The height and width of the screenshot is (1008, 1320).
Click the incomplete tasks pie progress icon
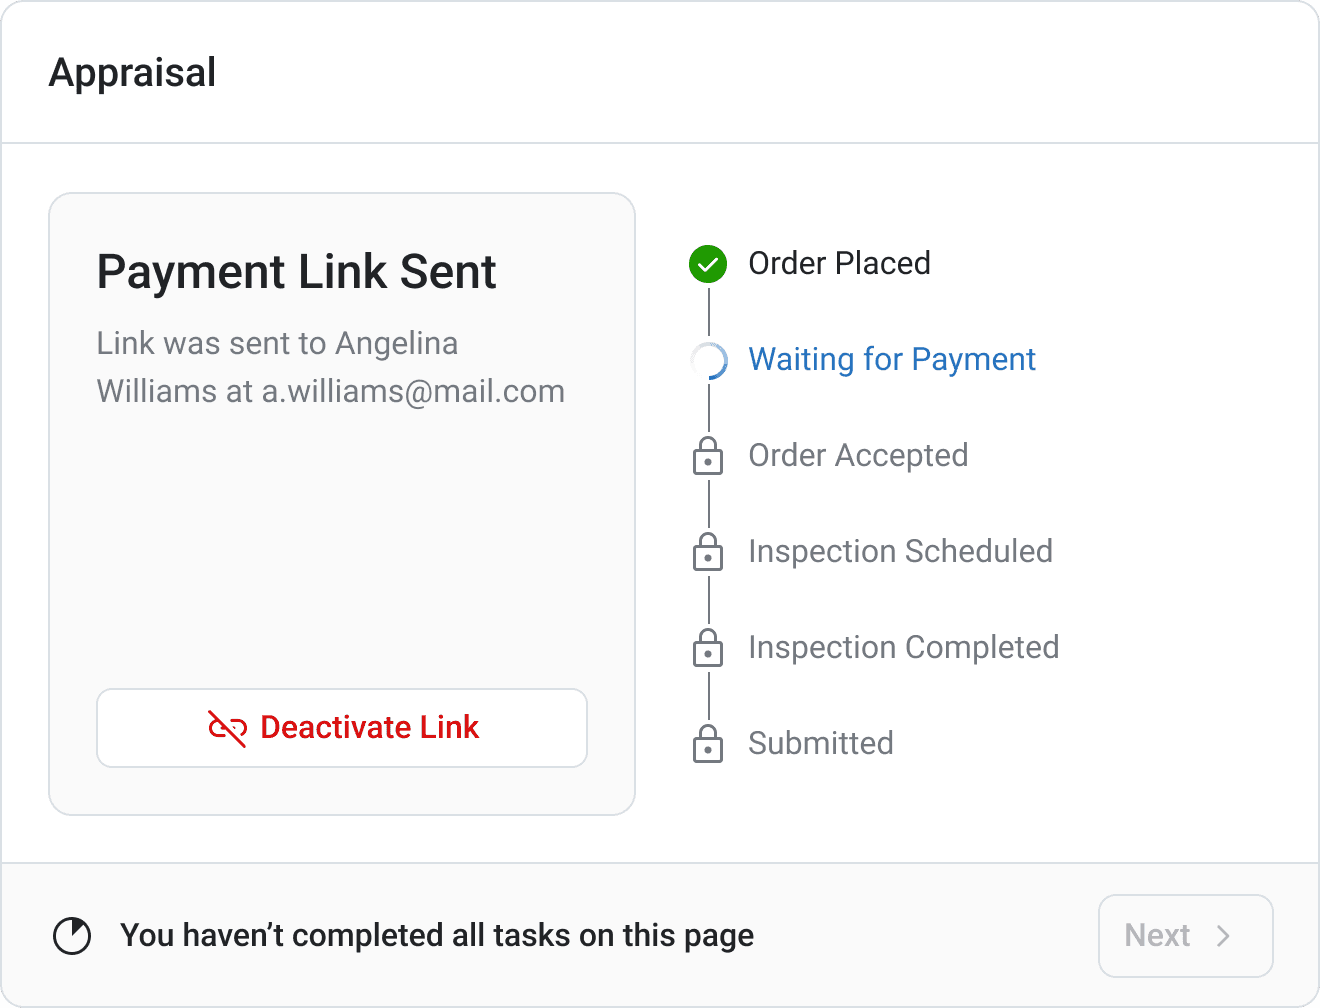72,936
